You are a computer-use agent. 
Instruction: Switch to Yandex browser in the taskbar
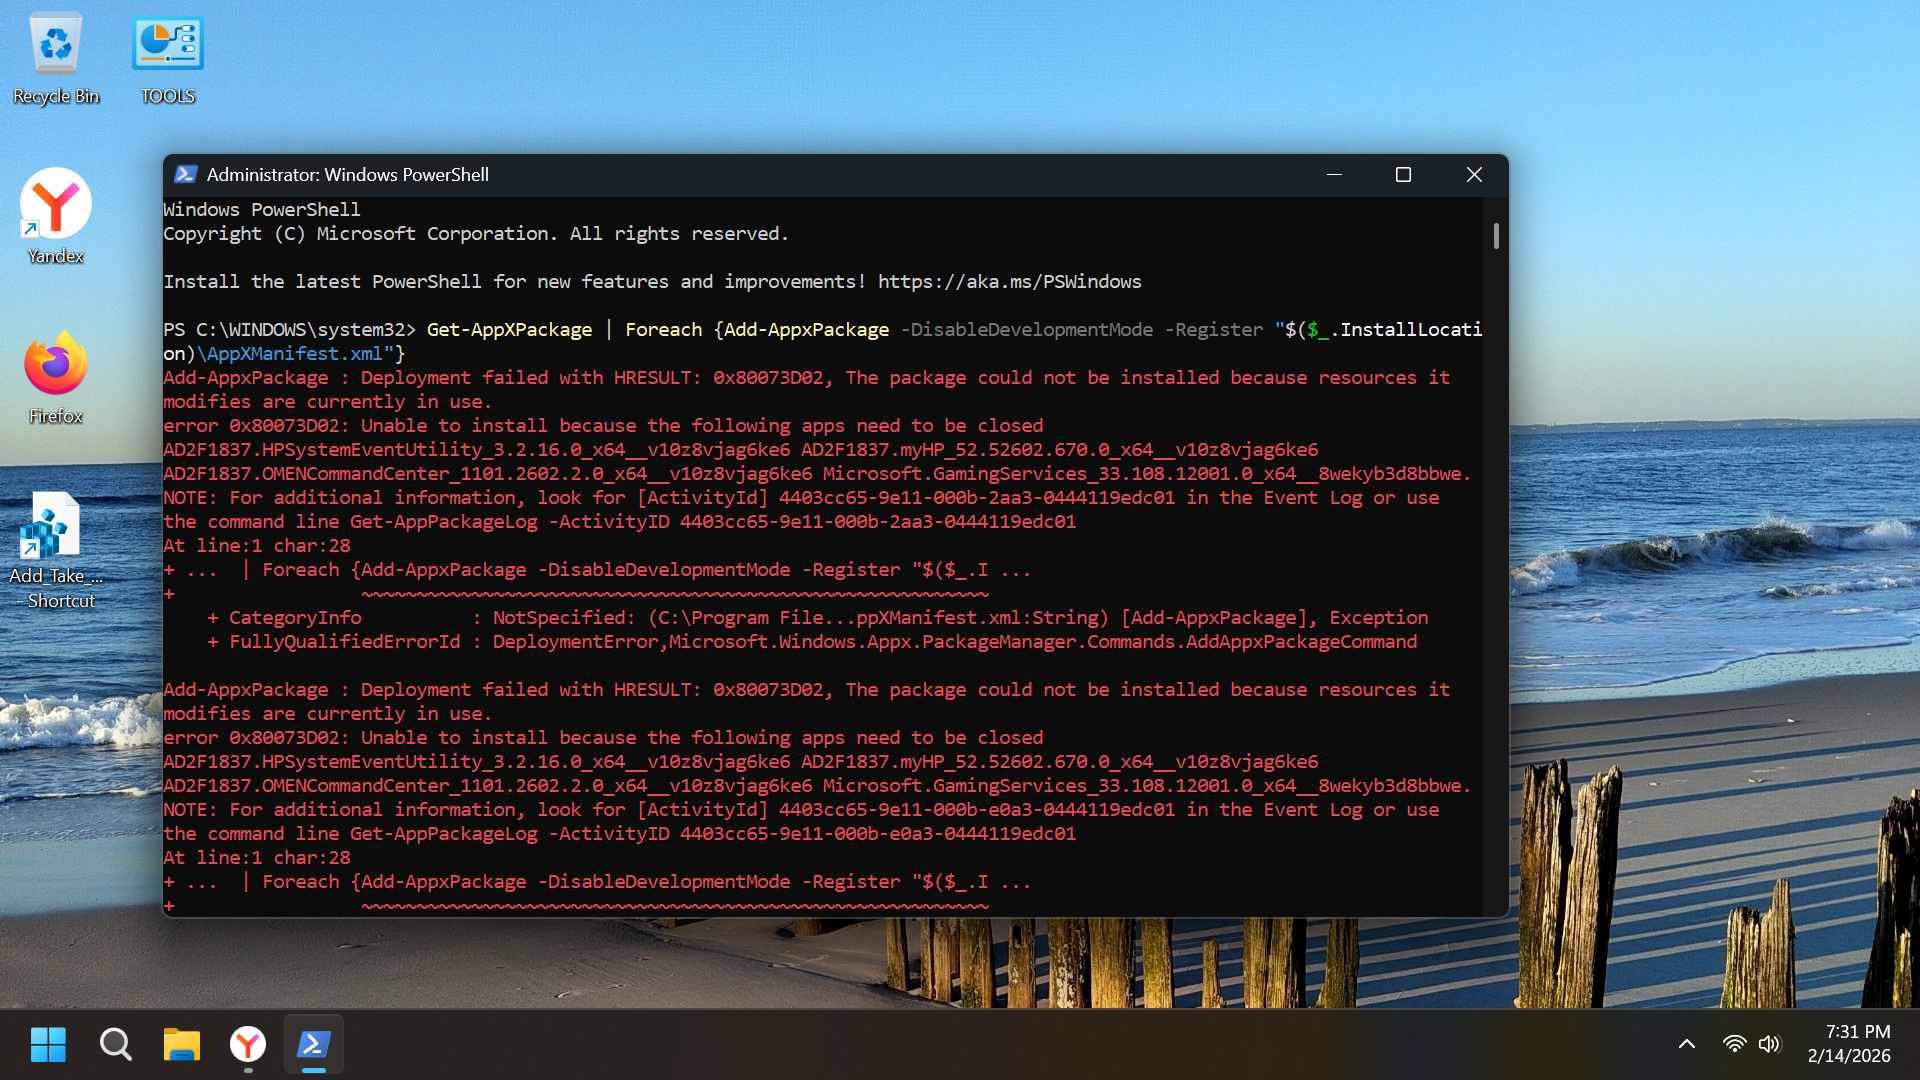coord(248,1044)
